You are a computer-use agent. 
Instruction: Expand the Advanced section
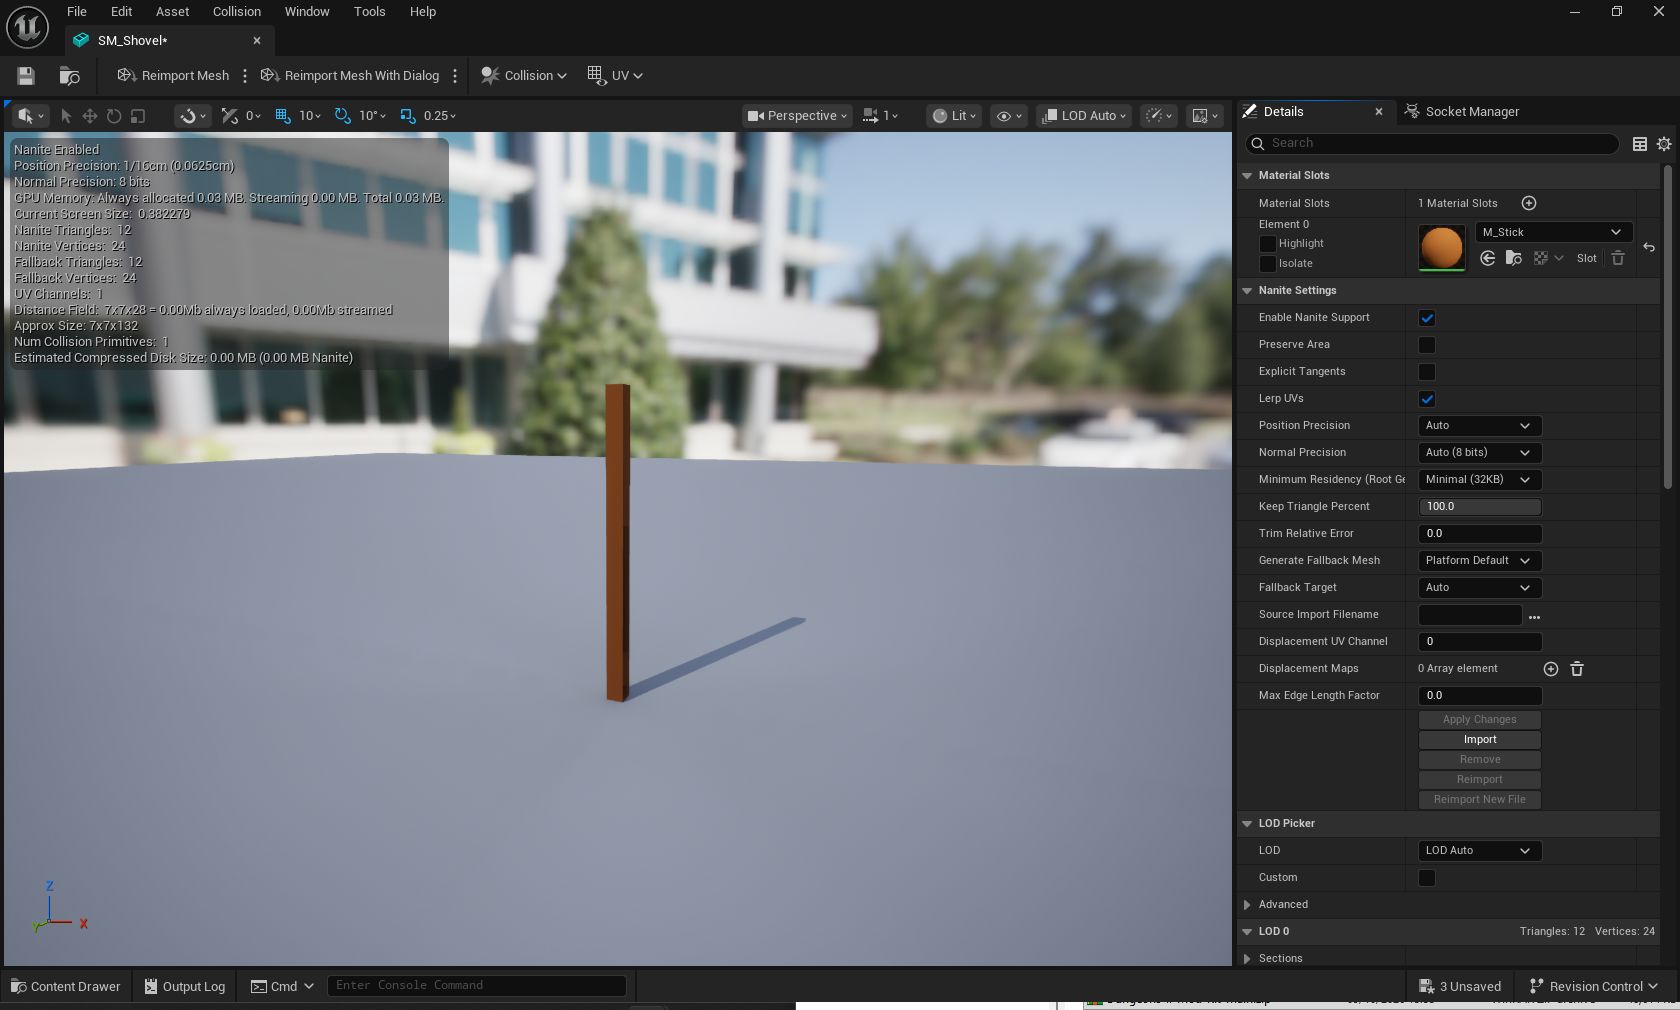[x=1247, y=905]
